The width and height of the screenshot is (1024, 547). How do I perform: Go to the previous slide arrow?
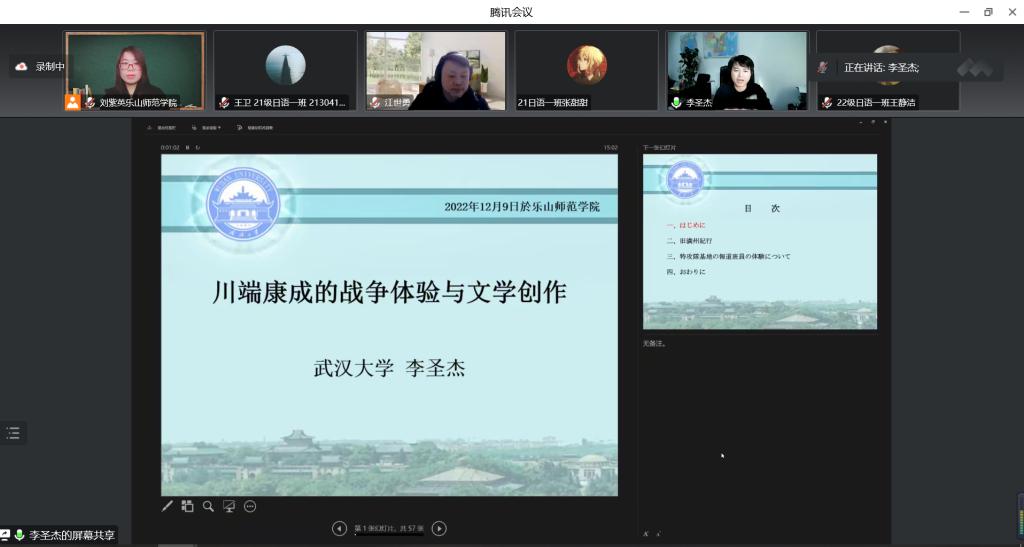coord(339,528)
